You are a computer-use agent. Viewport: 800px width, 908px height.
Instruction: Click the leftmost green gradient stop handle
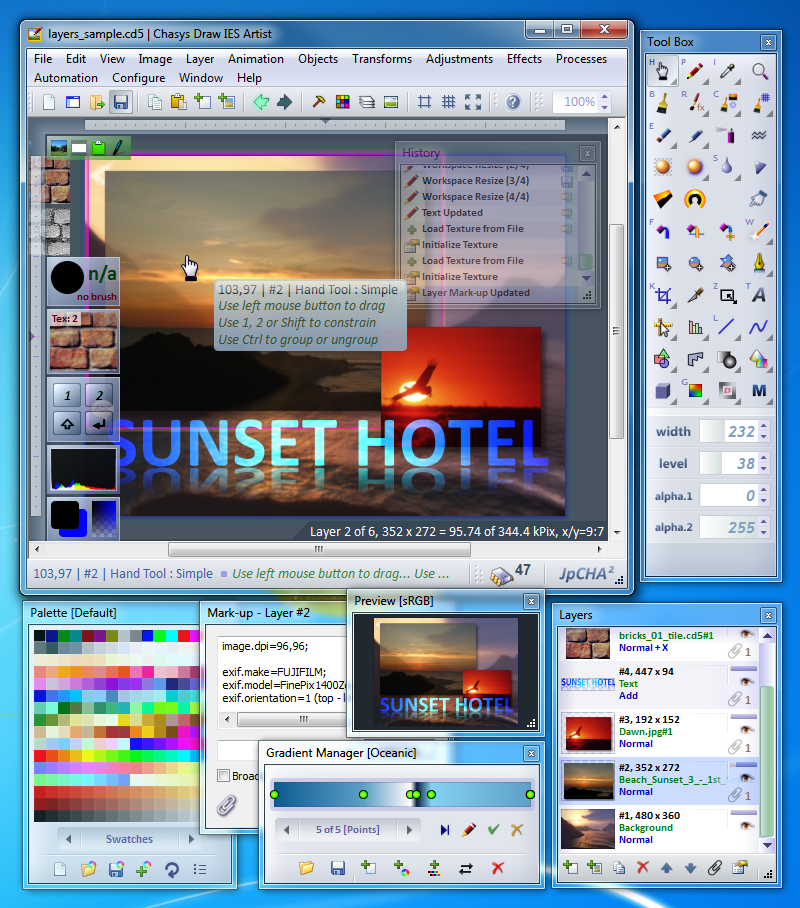coord(275,794)
